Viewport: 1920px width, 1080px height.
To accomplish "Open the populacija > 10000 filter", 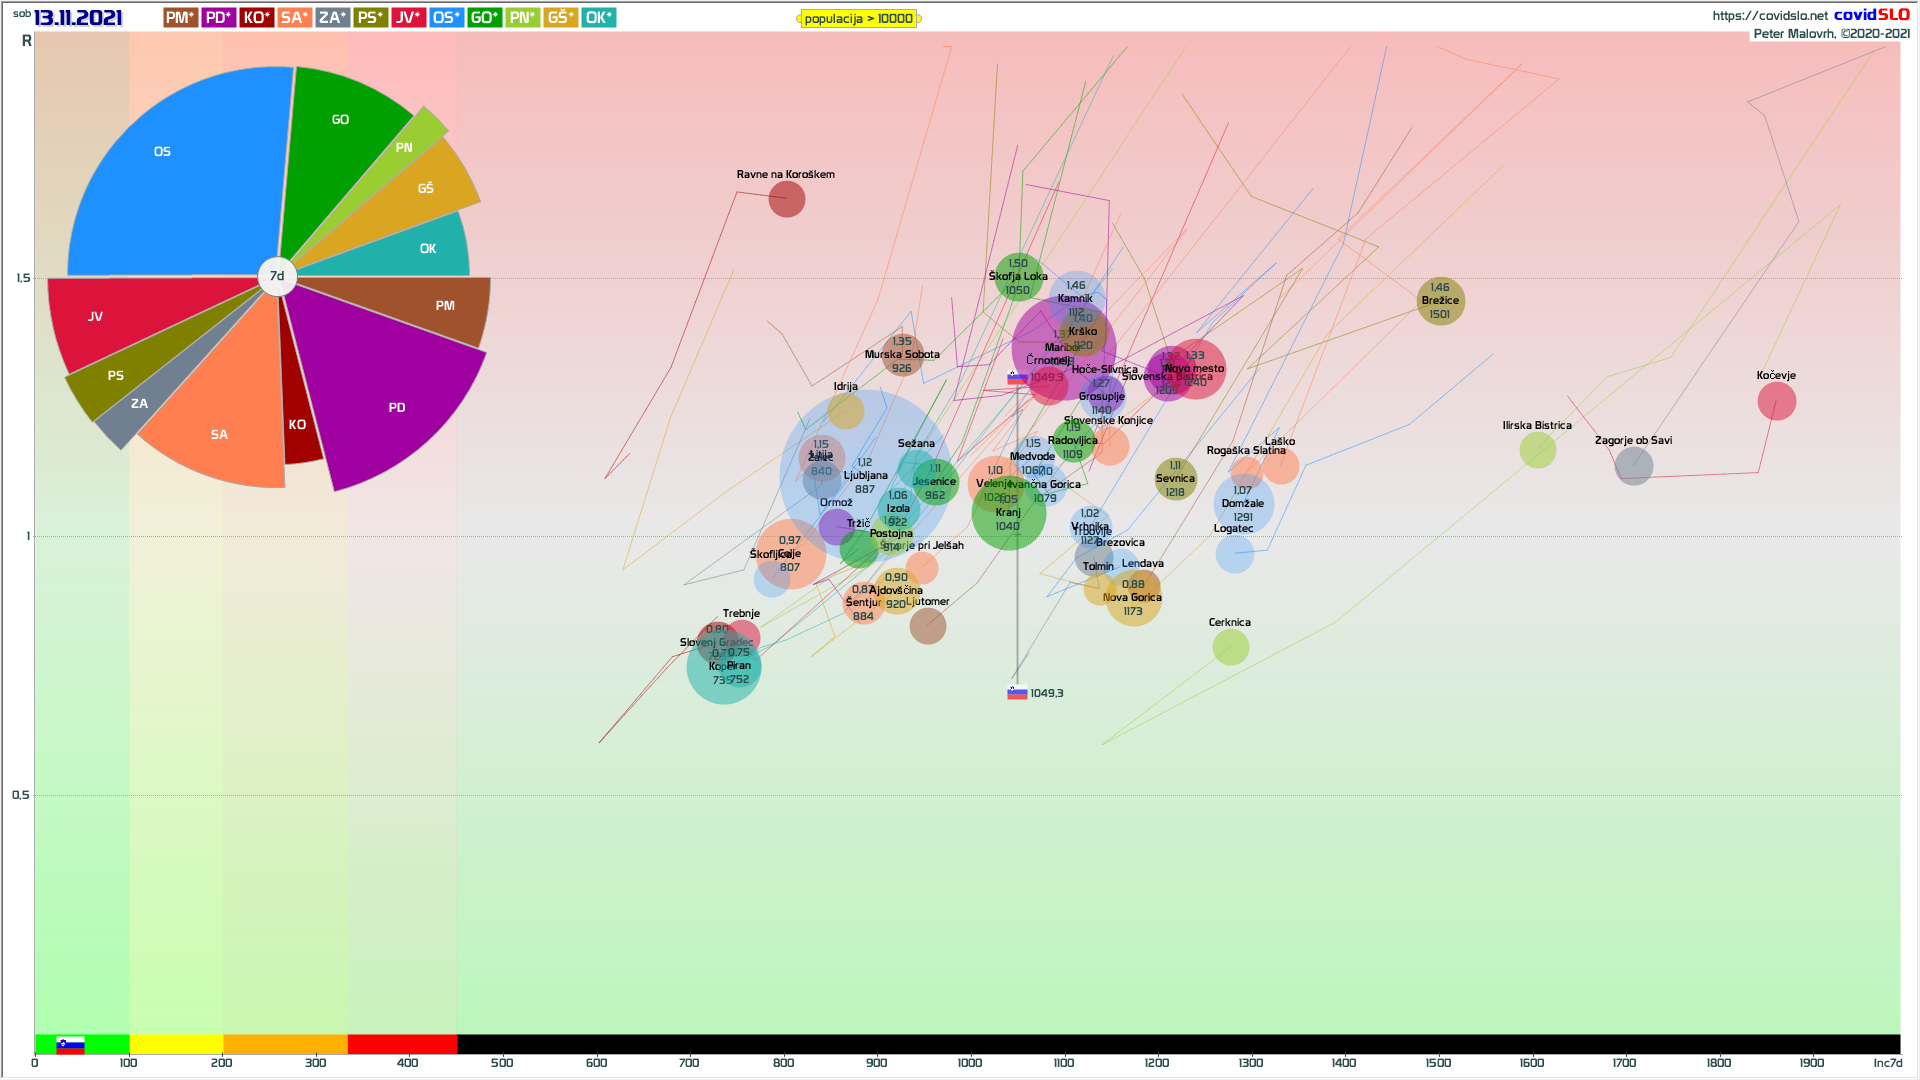I will [858, 19].
